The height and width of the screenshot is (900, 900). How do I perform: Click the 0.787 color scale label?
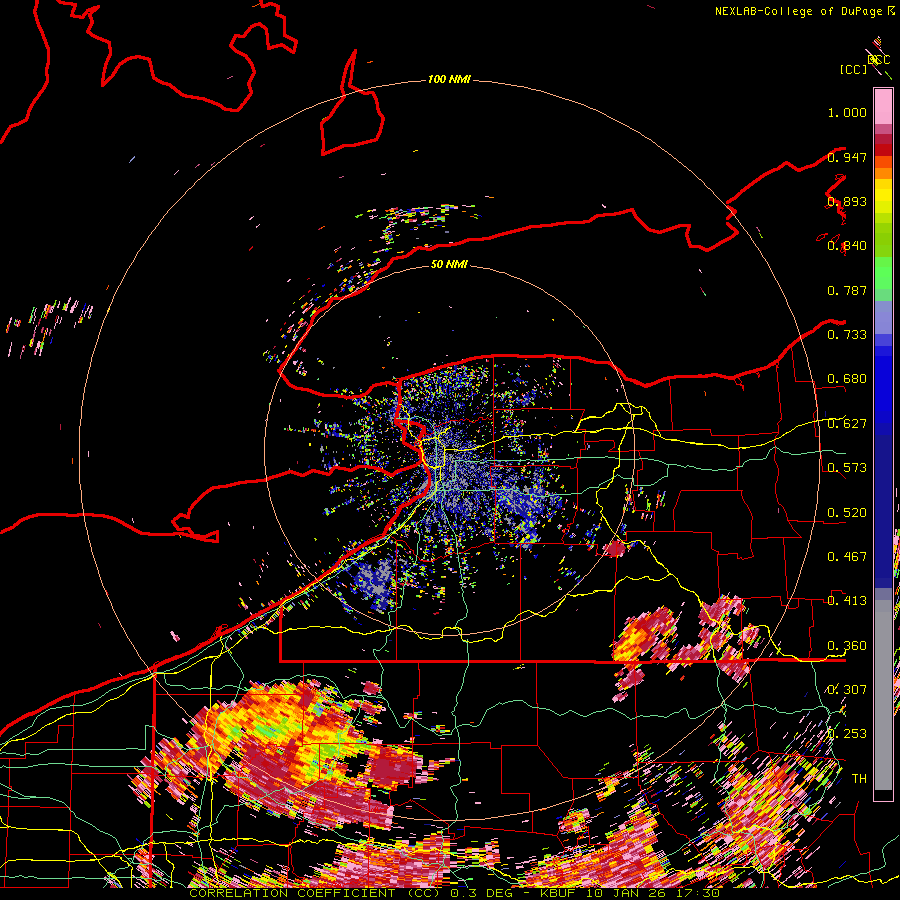click(x=847, y=290)
